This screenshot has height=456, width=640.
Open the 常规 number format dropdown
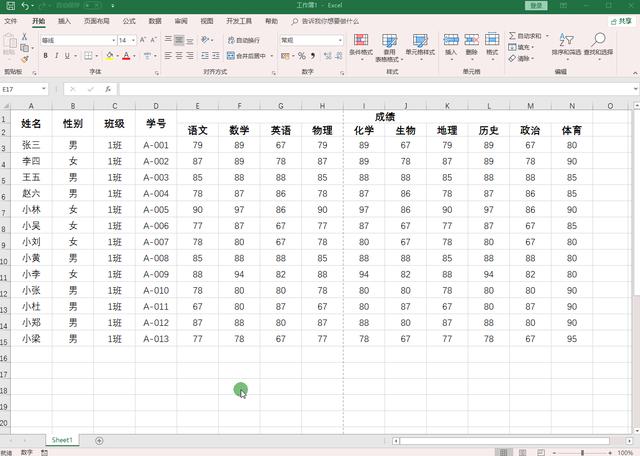tap(340, 40)
